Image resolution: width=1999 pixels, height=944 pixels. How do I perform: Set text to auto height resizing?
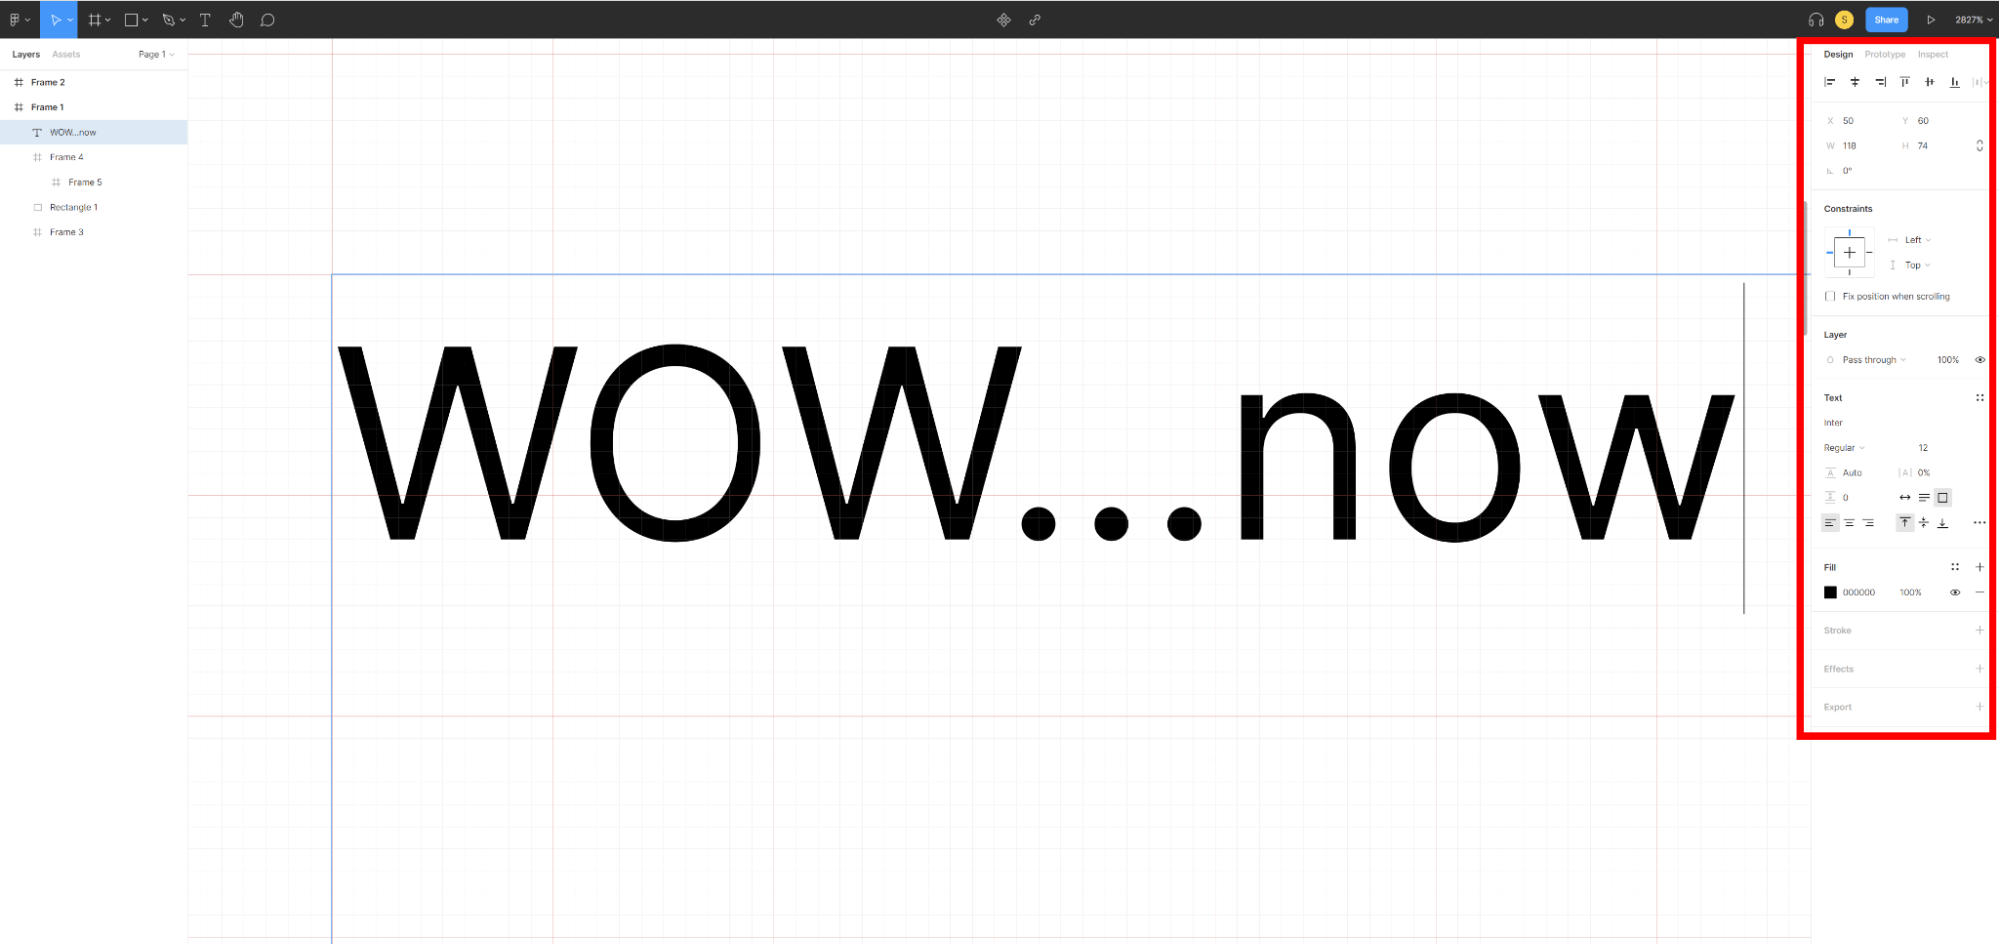pos(1924,497)
